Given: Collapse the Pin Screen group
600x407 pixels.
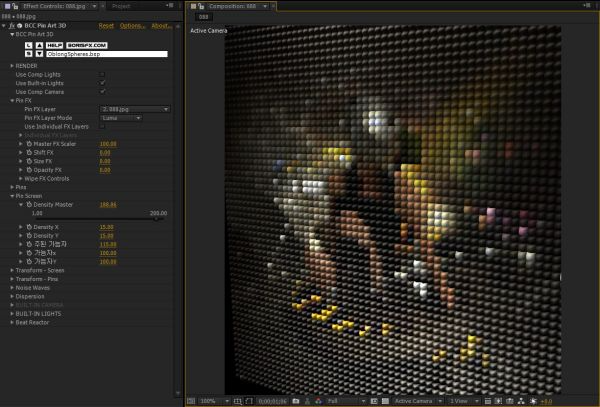Looking at the screenshot, I should click(x=12, y=196).
